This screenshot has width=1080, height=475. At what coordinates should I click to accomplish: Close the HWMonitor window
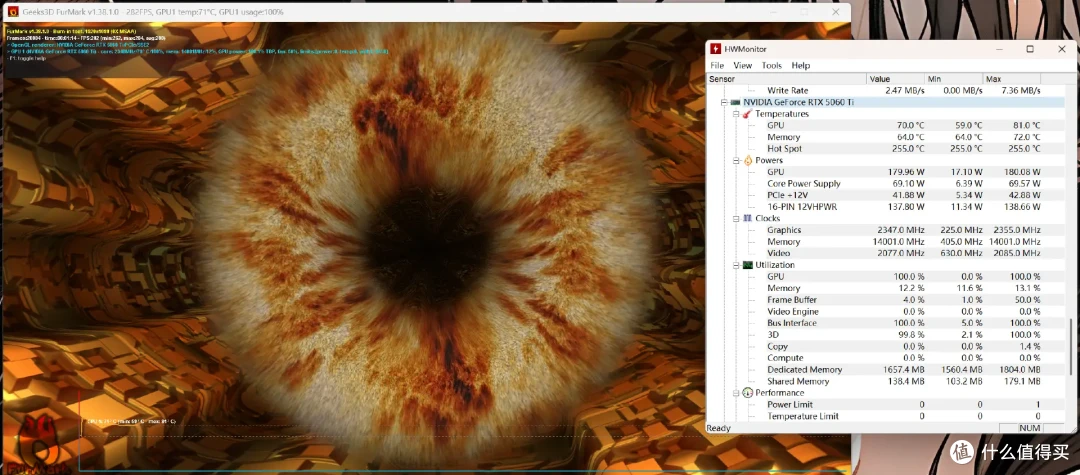[1061, 49]
